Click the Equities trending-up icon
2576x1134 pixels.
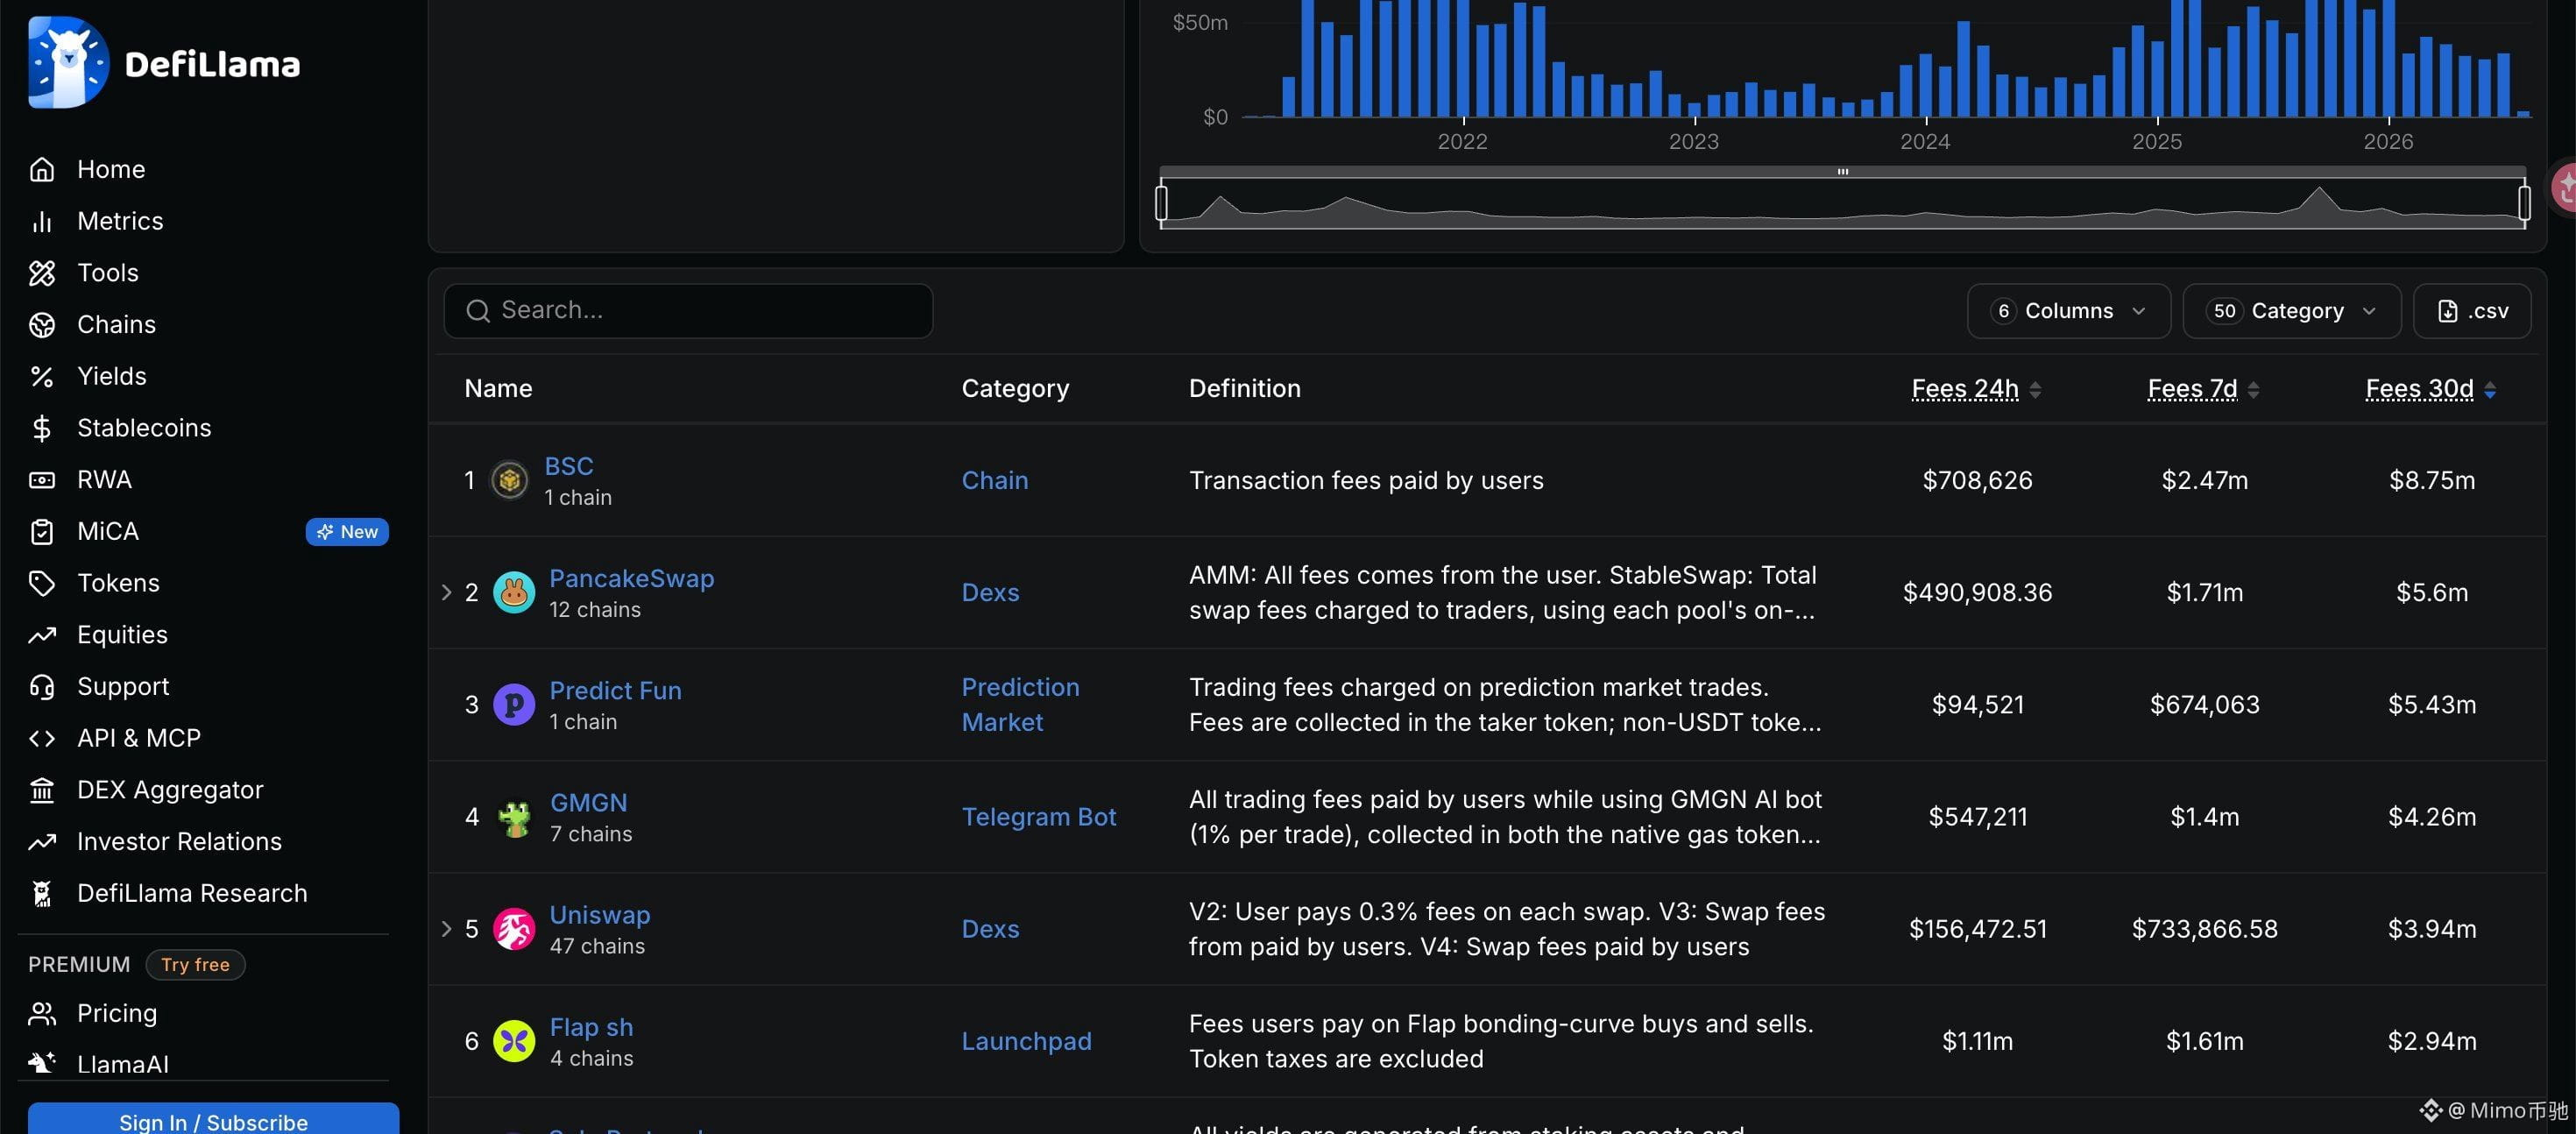(42, 635)
